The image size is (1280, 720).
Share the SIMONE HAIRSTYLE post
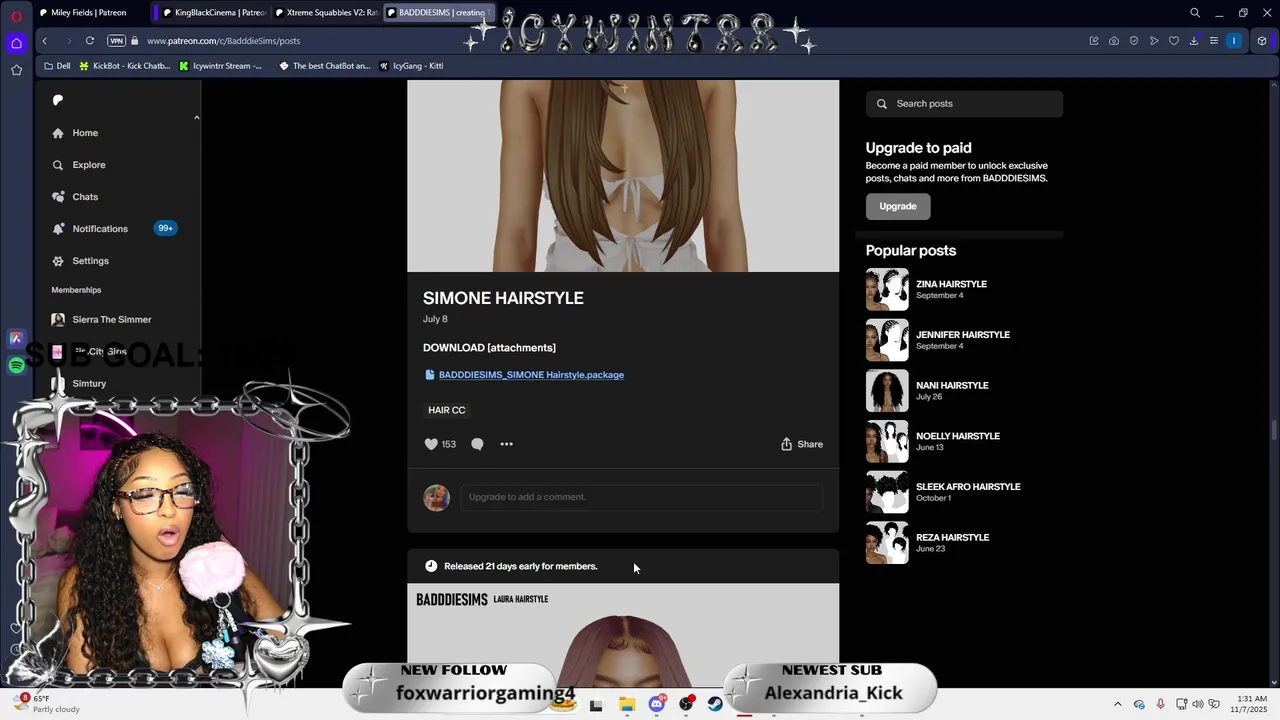pyautogui.click(x=802, y=444)
